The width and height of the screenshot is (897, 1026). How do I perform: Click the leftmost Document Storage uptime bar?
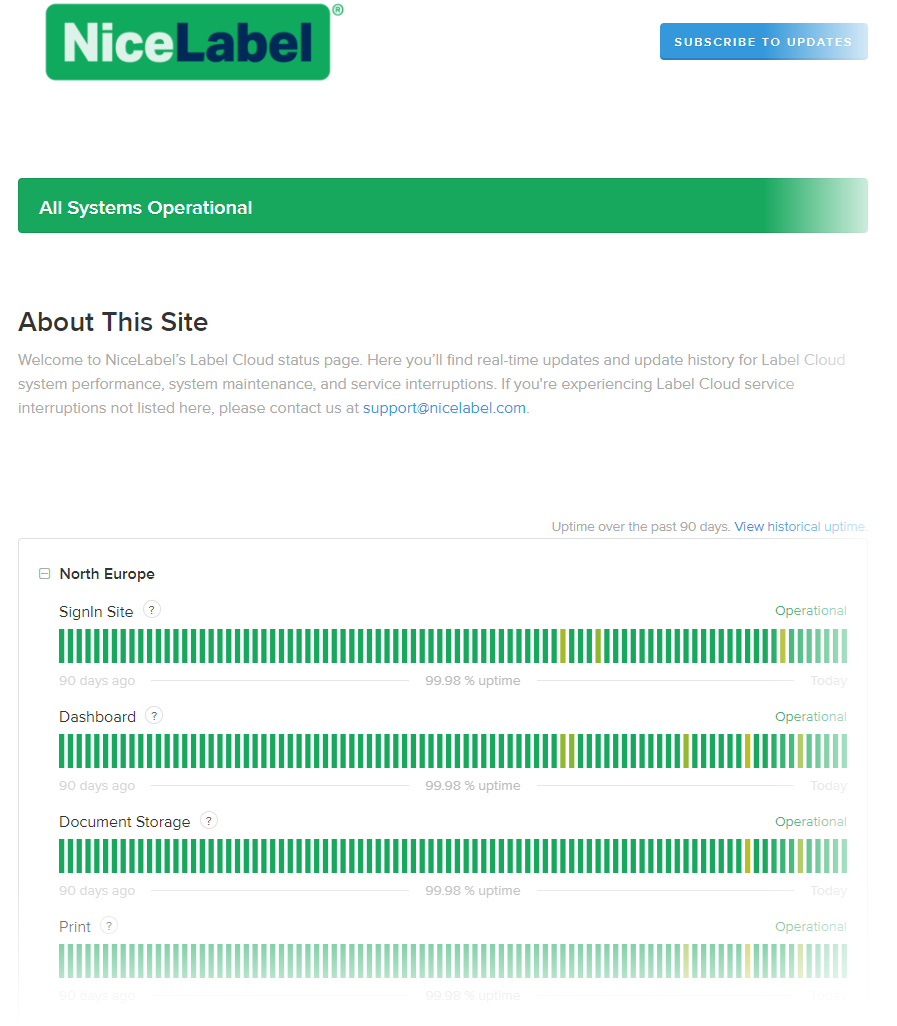tap(62, 856)
